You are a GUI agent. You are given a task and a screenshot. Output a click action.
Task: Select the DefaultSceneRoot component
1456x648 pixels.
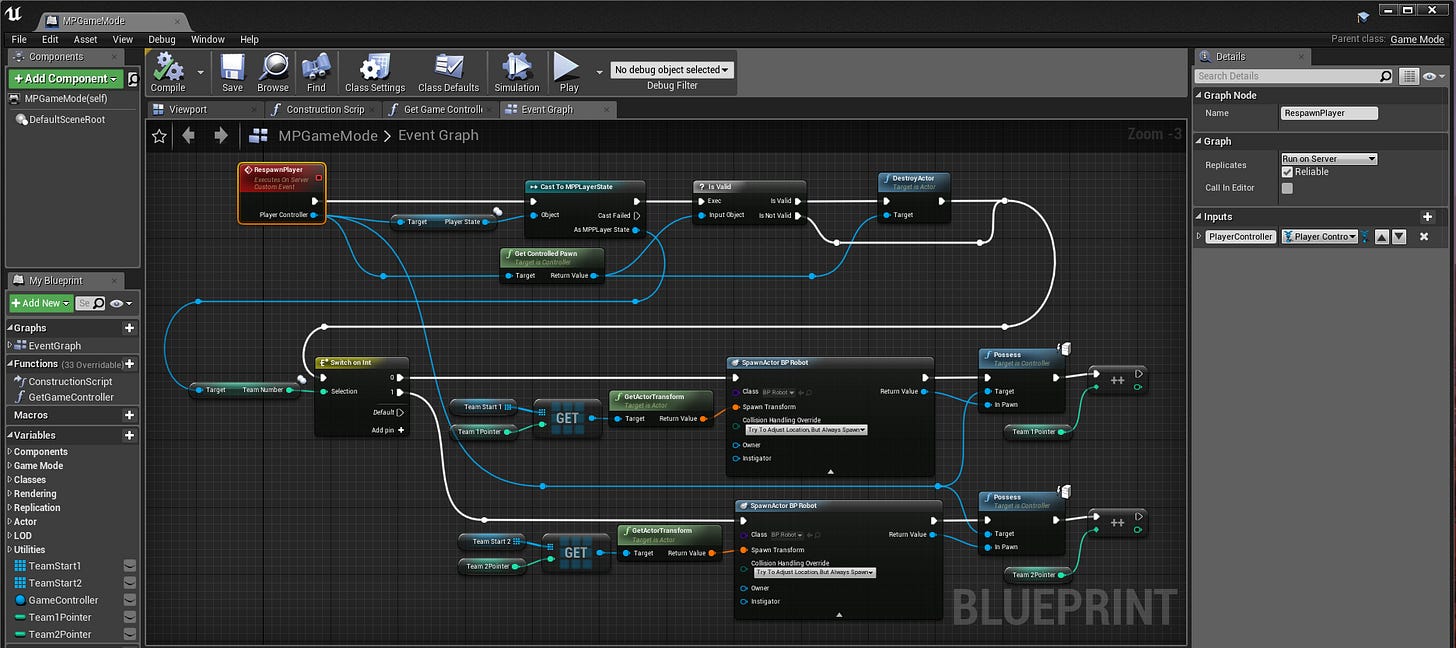coord(67,120)
